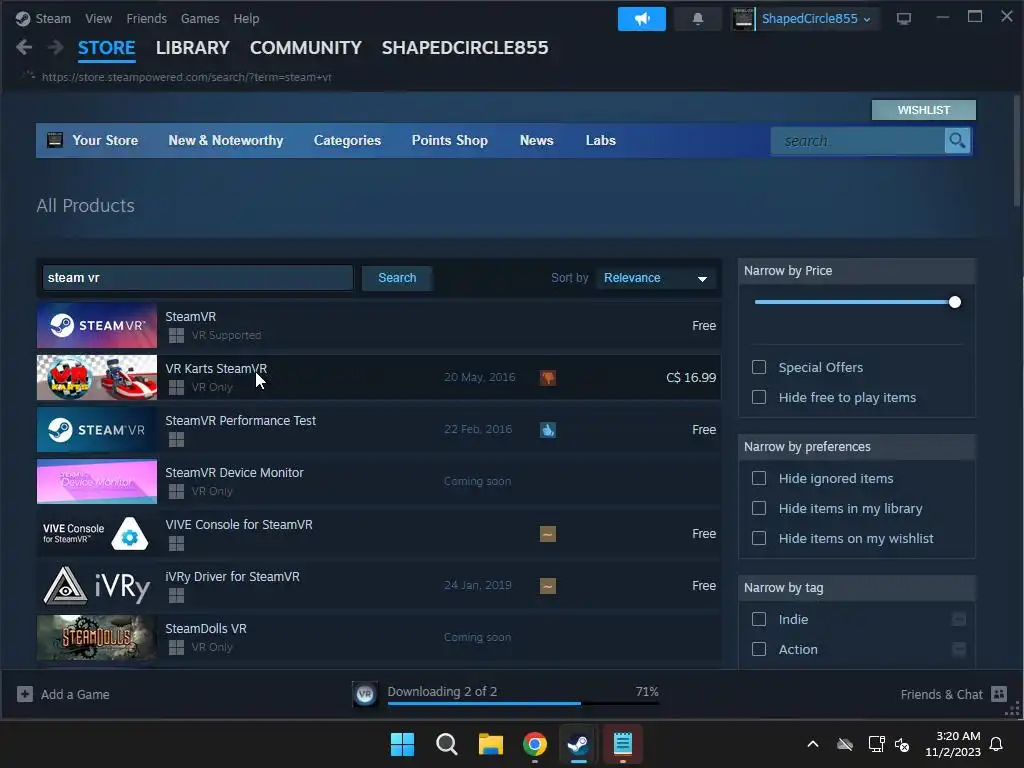Open the Your Store menu
This screenshot has height=768, width=1024.
tap(105, 140)
